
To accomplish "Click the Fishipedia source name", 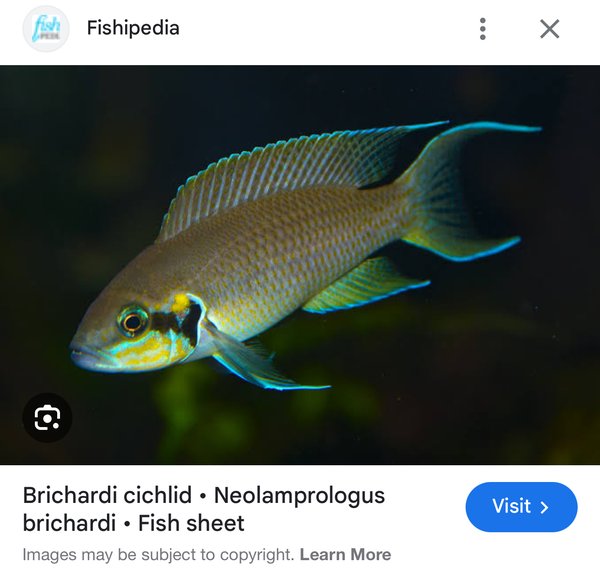I will pos(133,28).
